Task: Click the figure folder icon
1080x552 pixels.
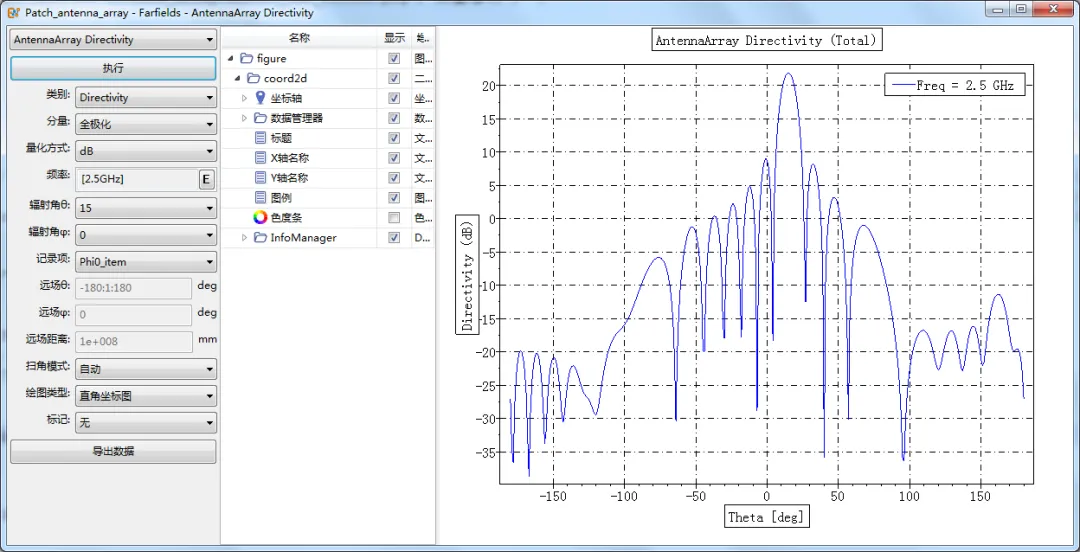Action: (x=246, y=59)
